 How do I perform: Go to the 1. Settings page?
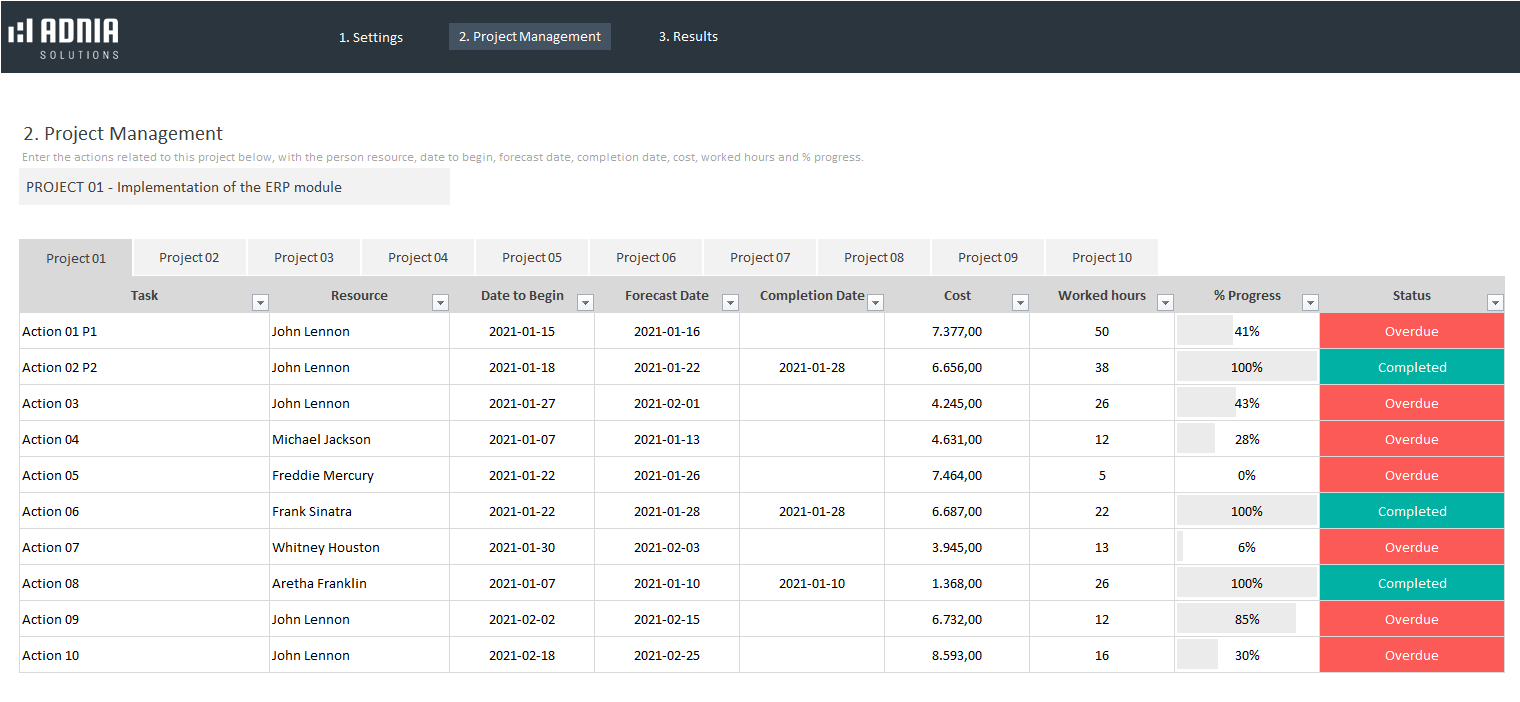370,37
